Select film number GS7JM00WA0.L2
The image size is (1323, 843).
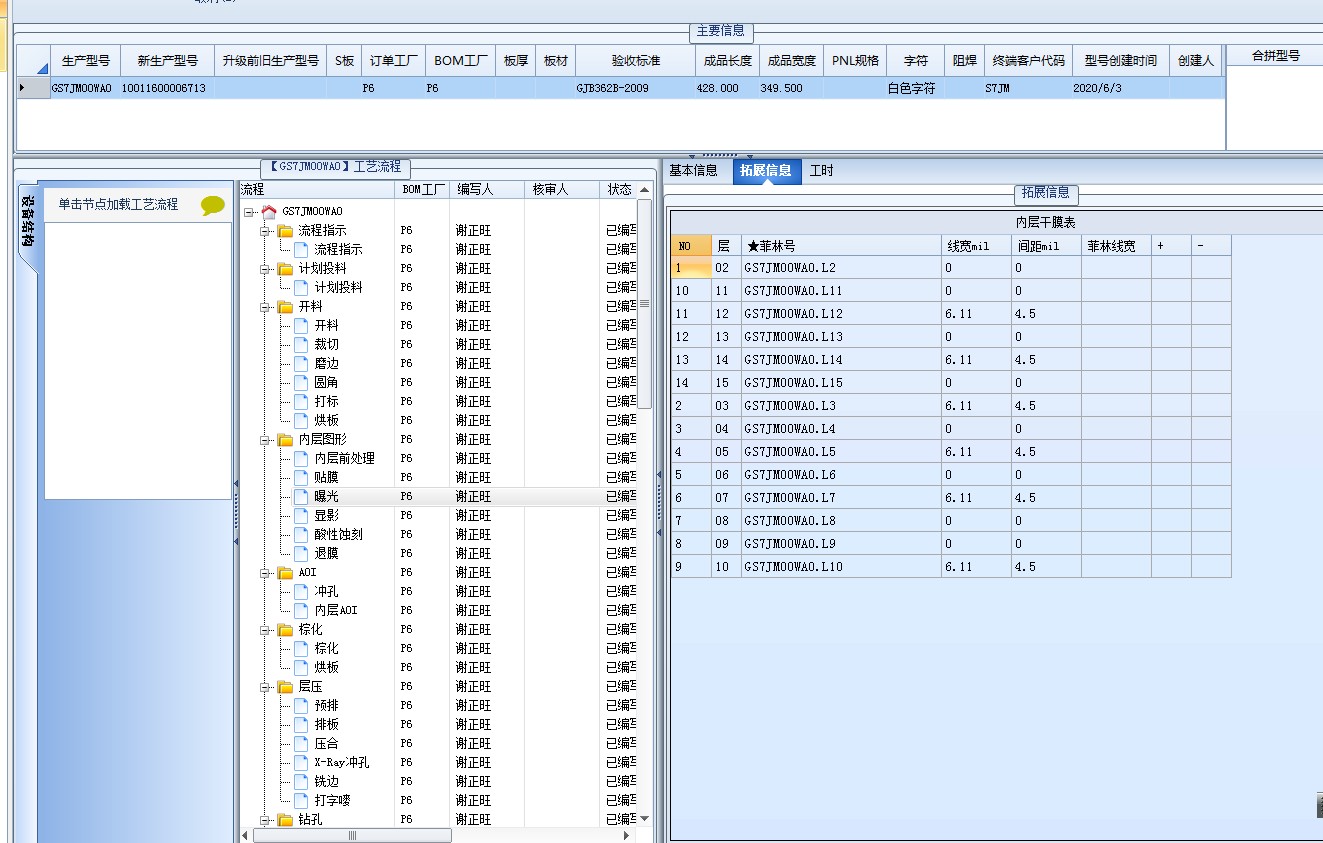(x=841, y=268)
